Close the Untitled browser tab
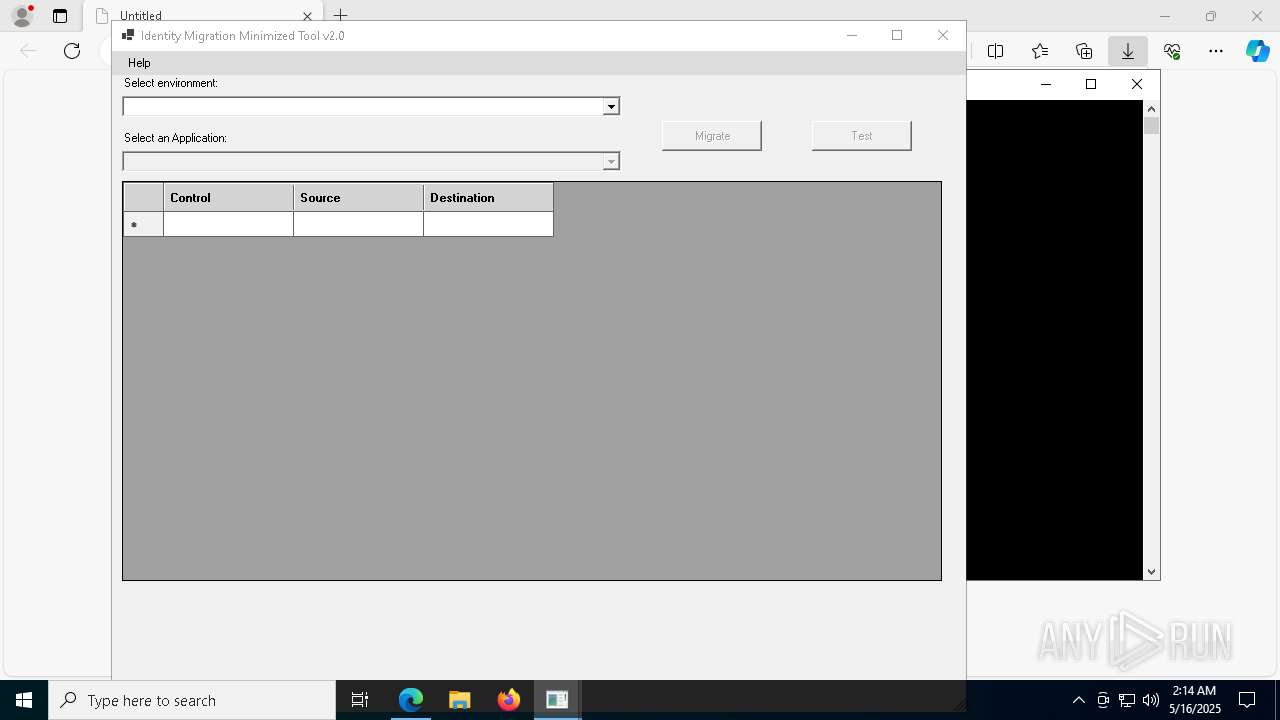 308,16
